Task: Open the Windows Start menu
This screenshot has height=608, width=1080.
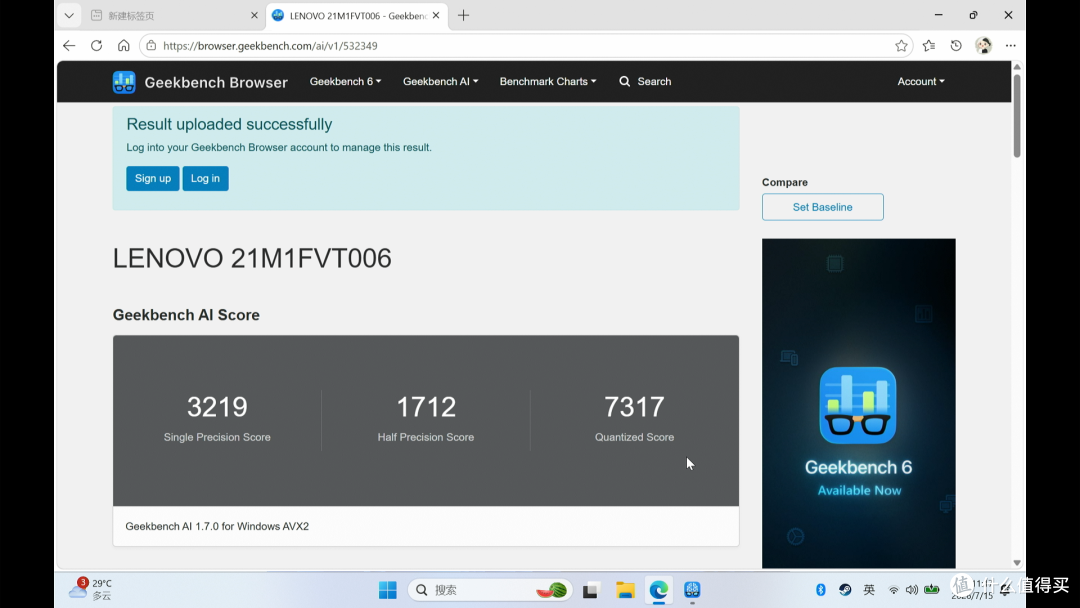Action: click(388, 590)
